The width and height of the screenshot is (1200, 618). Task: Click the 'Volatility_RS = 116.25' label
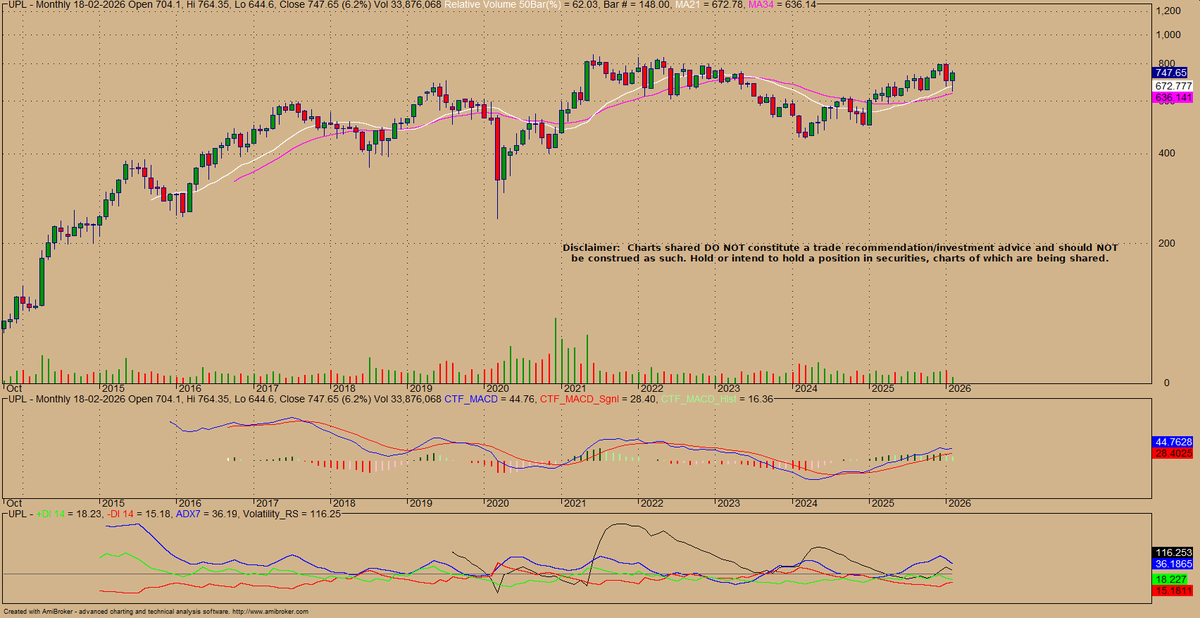click(291, 514)
